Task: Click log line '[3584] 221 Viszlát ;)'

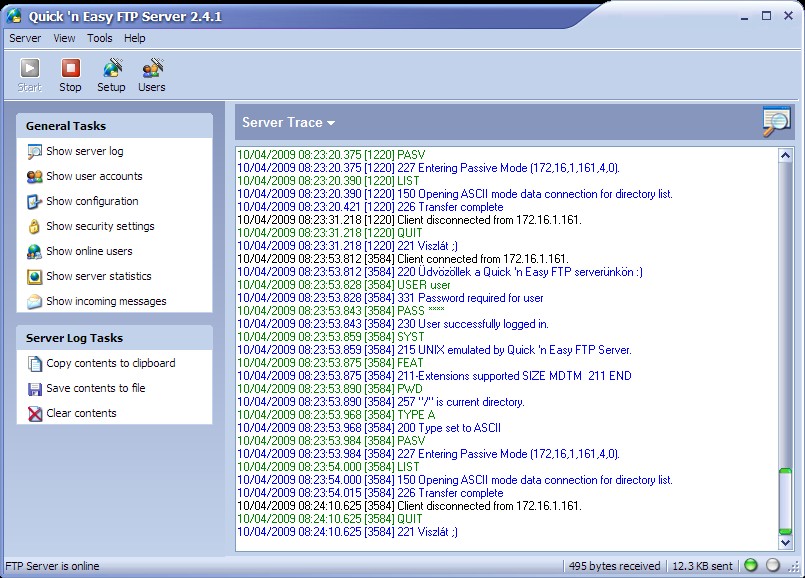Action: tap(347, 532)
